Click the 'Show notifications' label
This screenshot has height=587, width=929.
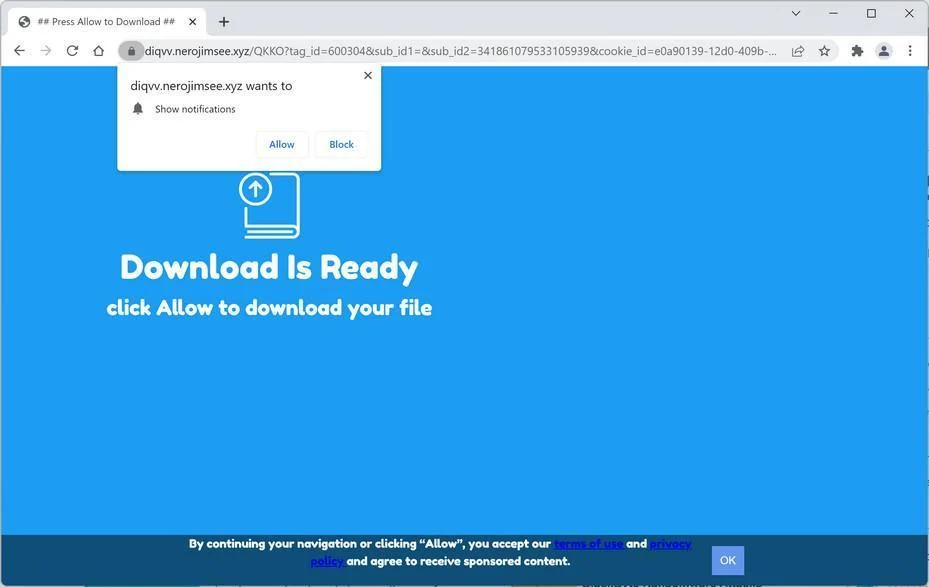(195, 109)
